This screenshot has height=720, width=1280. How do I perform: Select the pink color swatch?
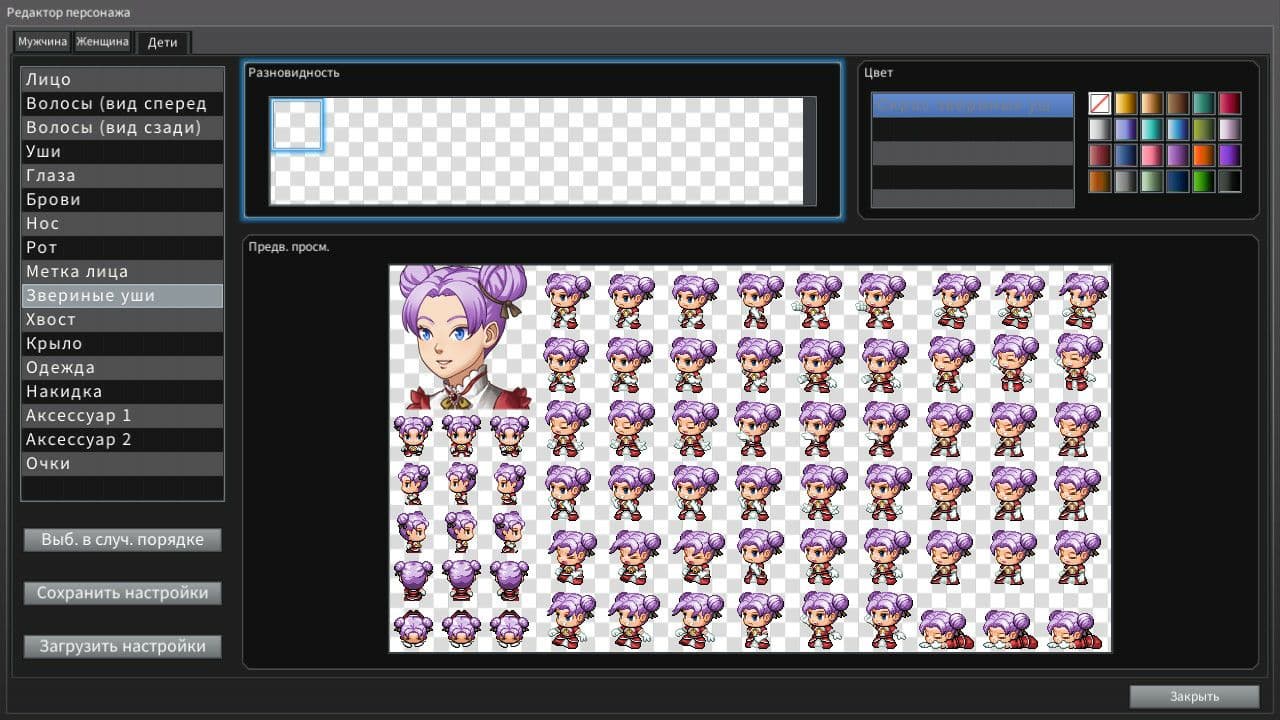(1152, 155)
